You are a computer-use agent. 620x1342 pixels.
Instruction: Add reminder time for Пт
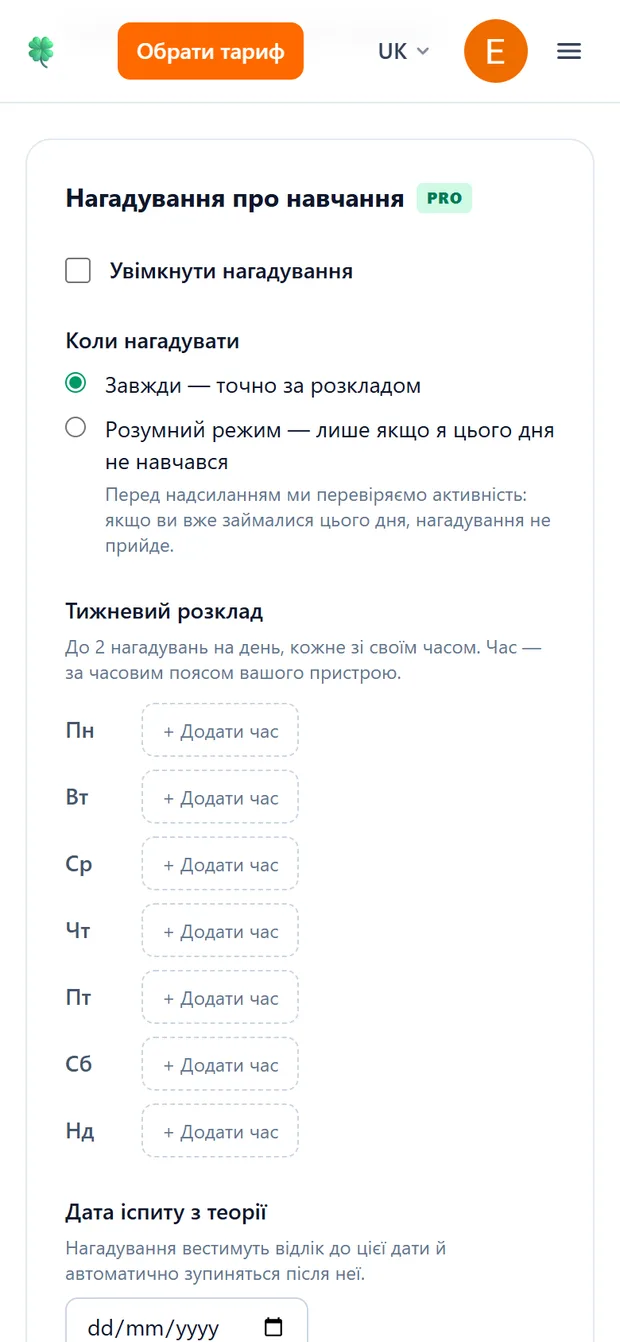[x=220, y=998]
